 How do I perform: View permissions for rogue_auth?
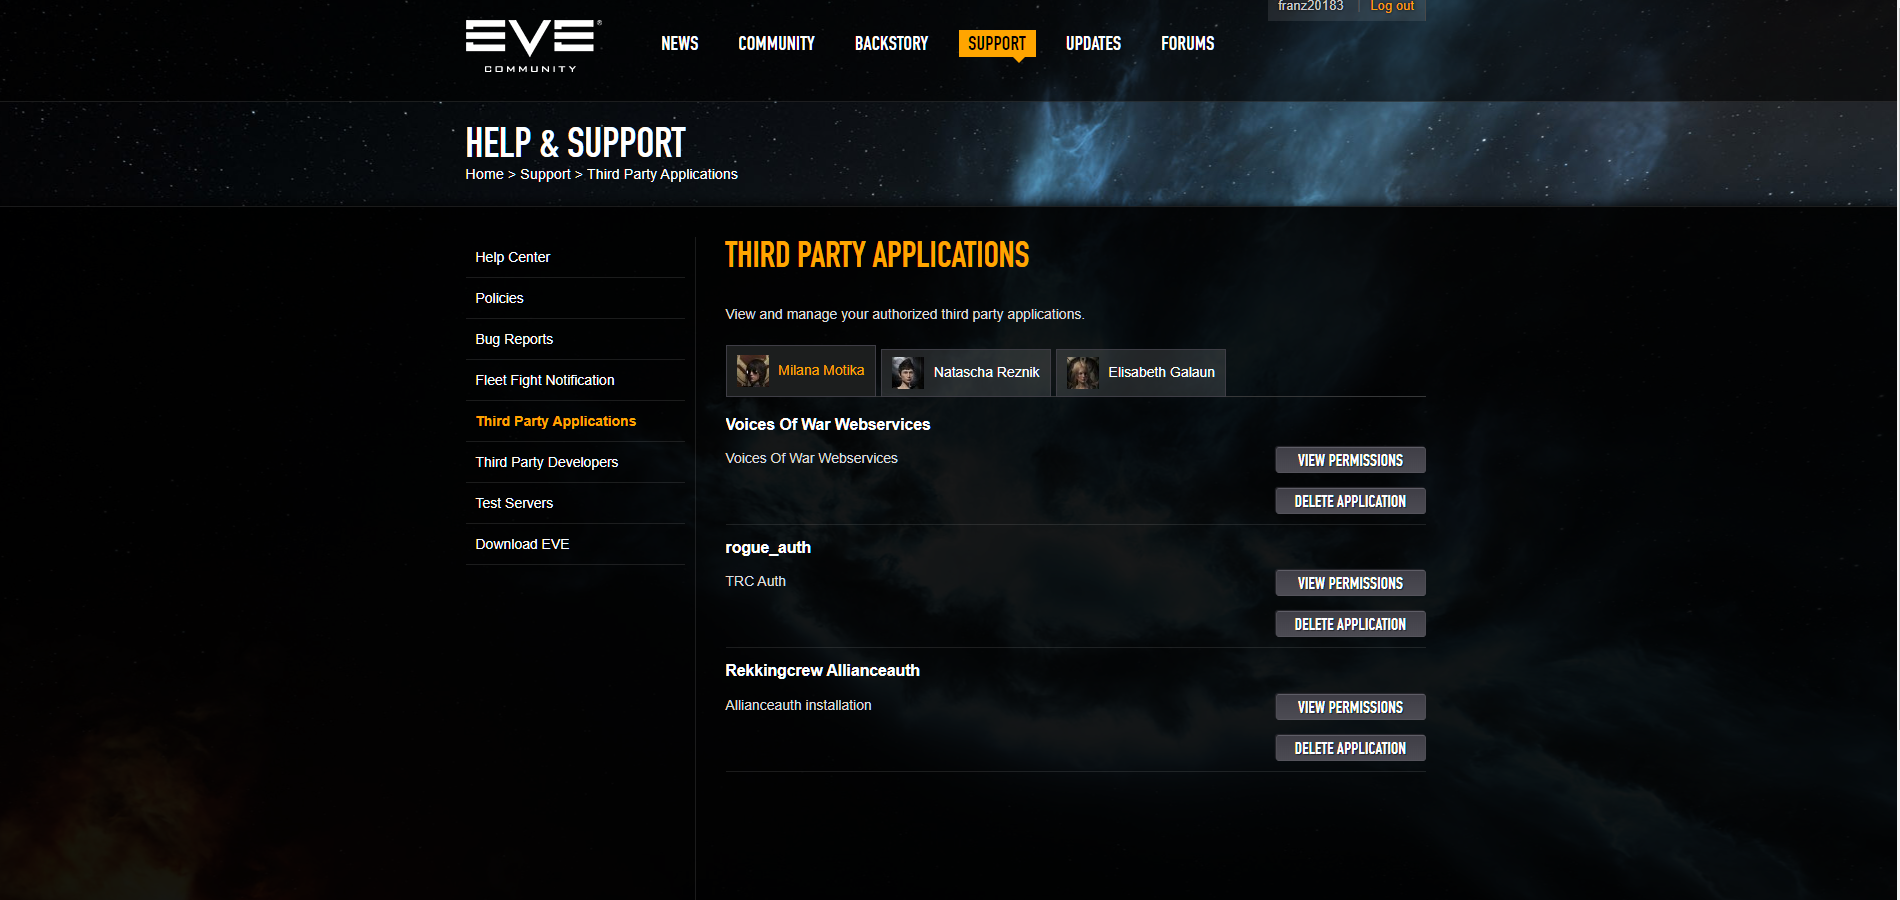click(x=1350, y=583)
